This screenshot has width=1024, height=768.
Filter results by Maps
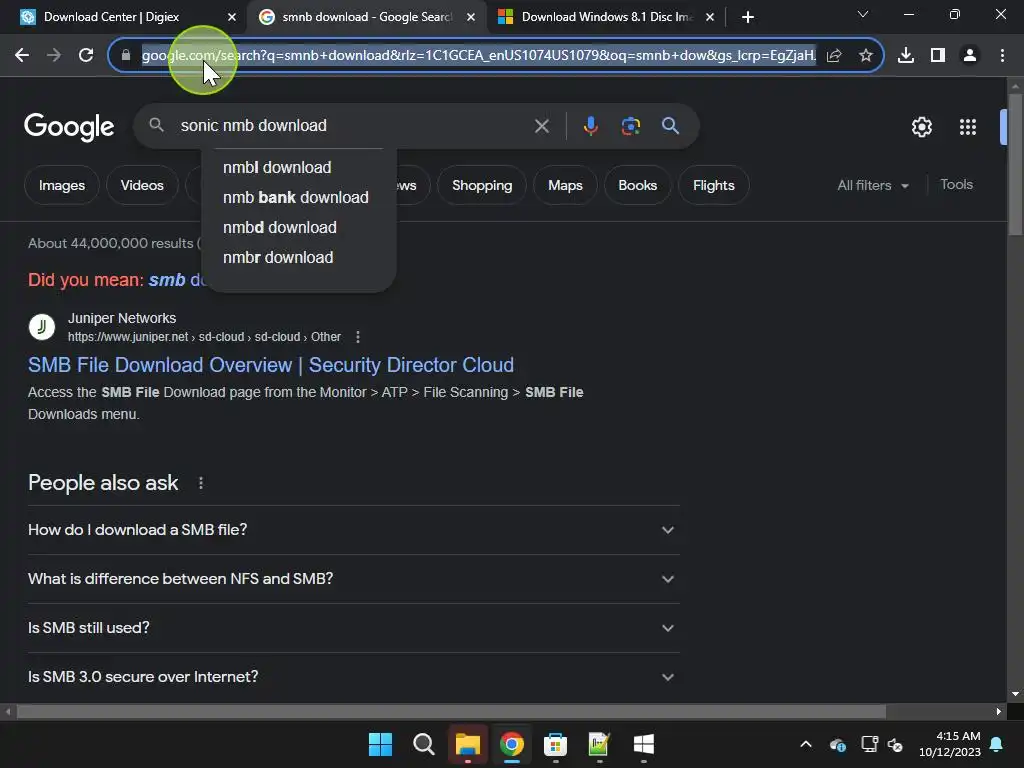pyautogui.click(x=565, y=185)
